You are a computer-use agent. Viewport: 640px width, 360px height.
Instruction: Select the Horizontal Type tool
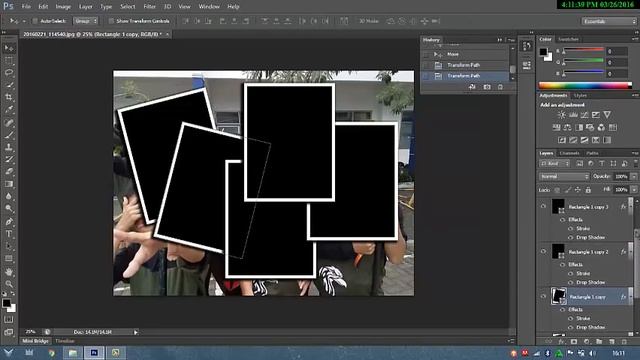[9, 234]
